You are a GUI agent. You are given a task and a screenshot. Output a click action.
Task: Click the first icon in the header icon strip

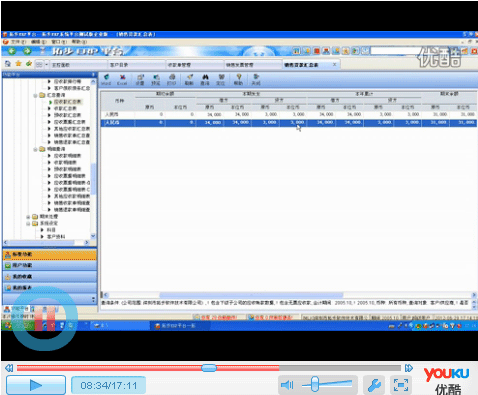[296, 51]
